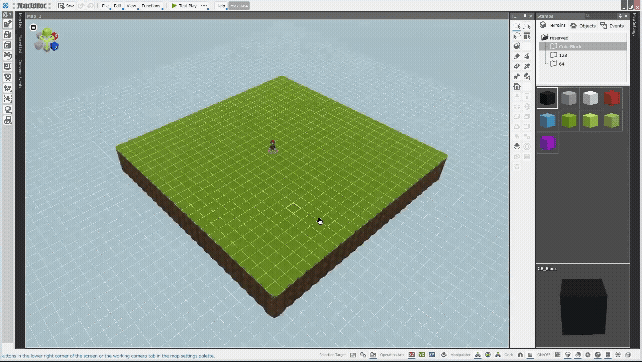Open the Edit menu
The width and height of the screenshot is (642, 362).
click(118, 6)
